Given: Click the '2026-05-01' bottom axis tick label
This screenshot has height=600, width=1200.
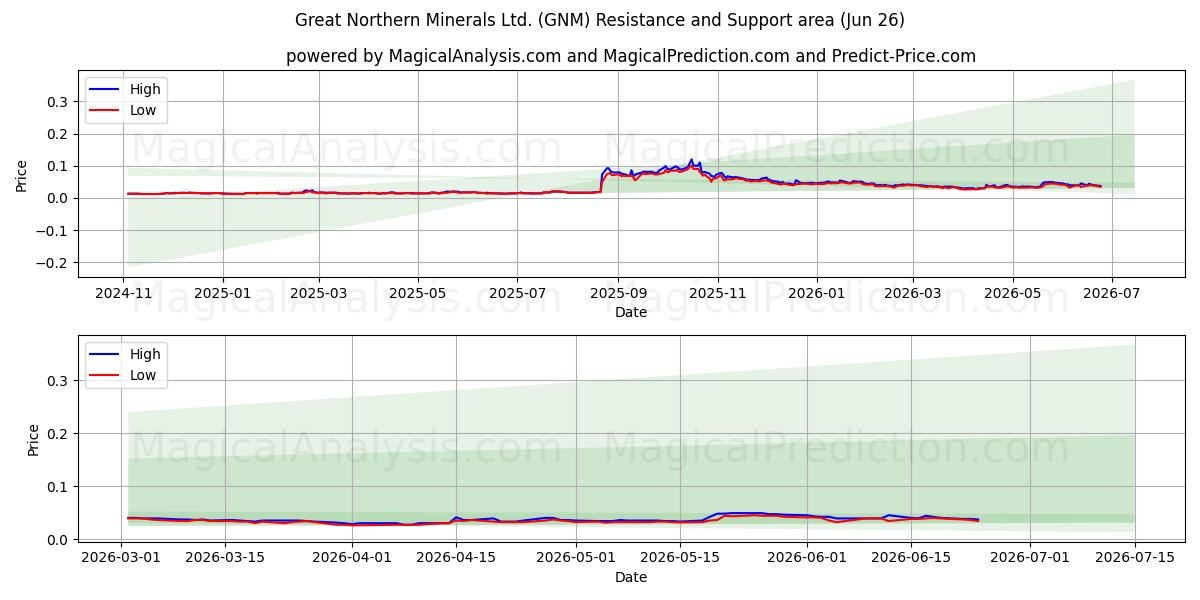Looking at the screenshot, I should pos(576,559).
